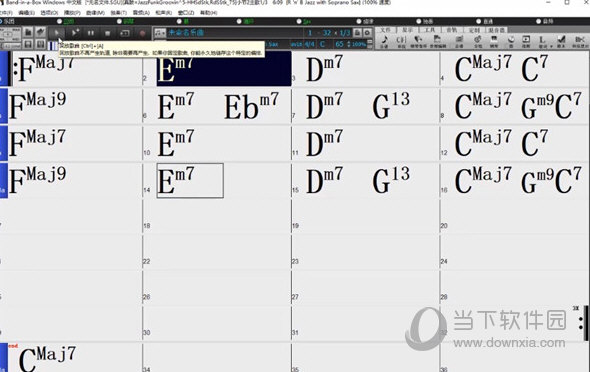Click the last icon at toolbar's right end

[x=579, y=41]
